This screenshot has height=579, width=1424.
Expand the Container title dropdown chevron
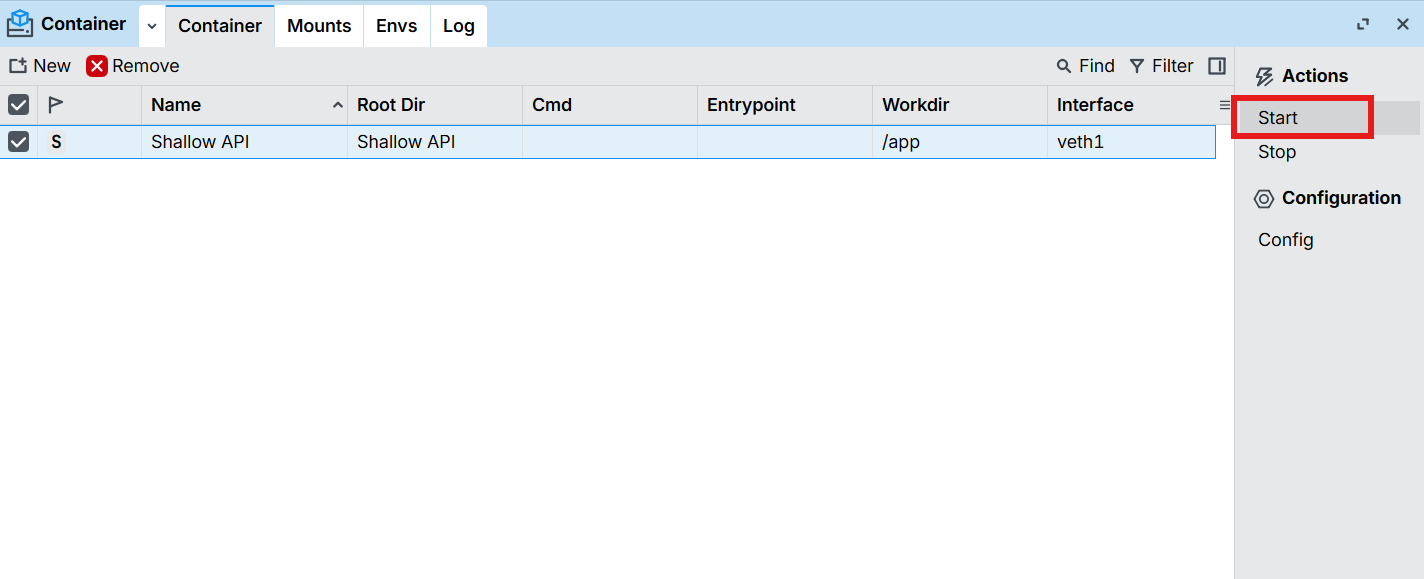pos(152,26)
